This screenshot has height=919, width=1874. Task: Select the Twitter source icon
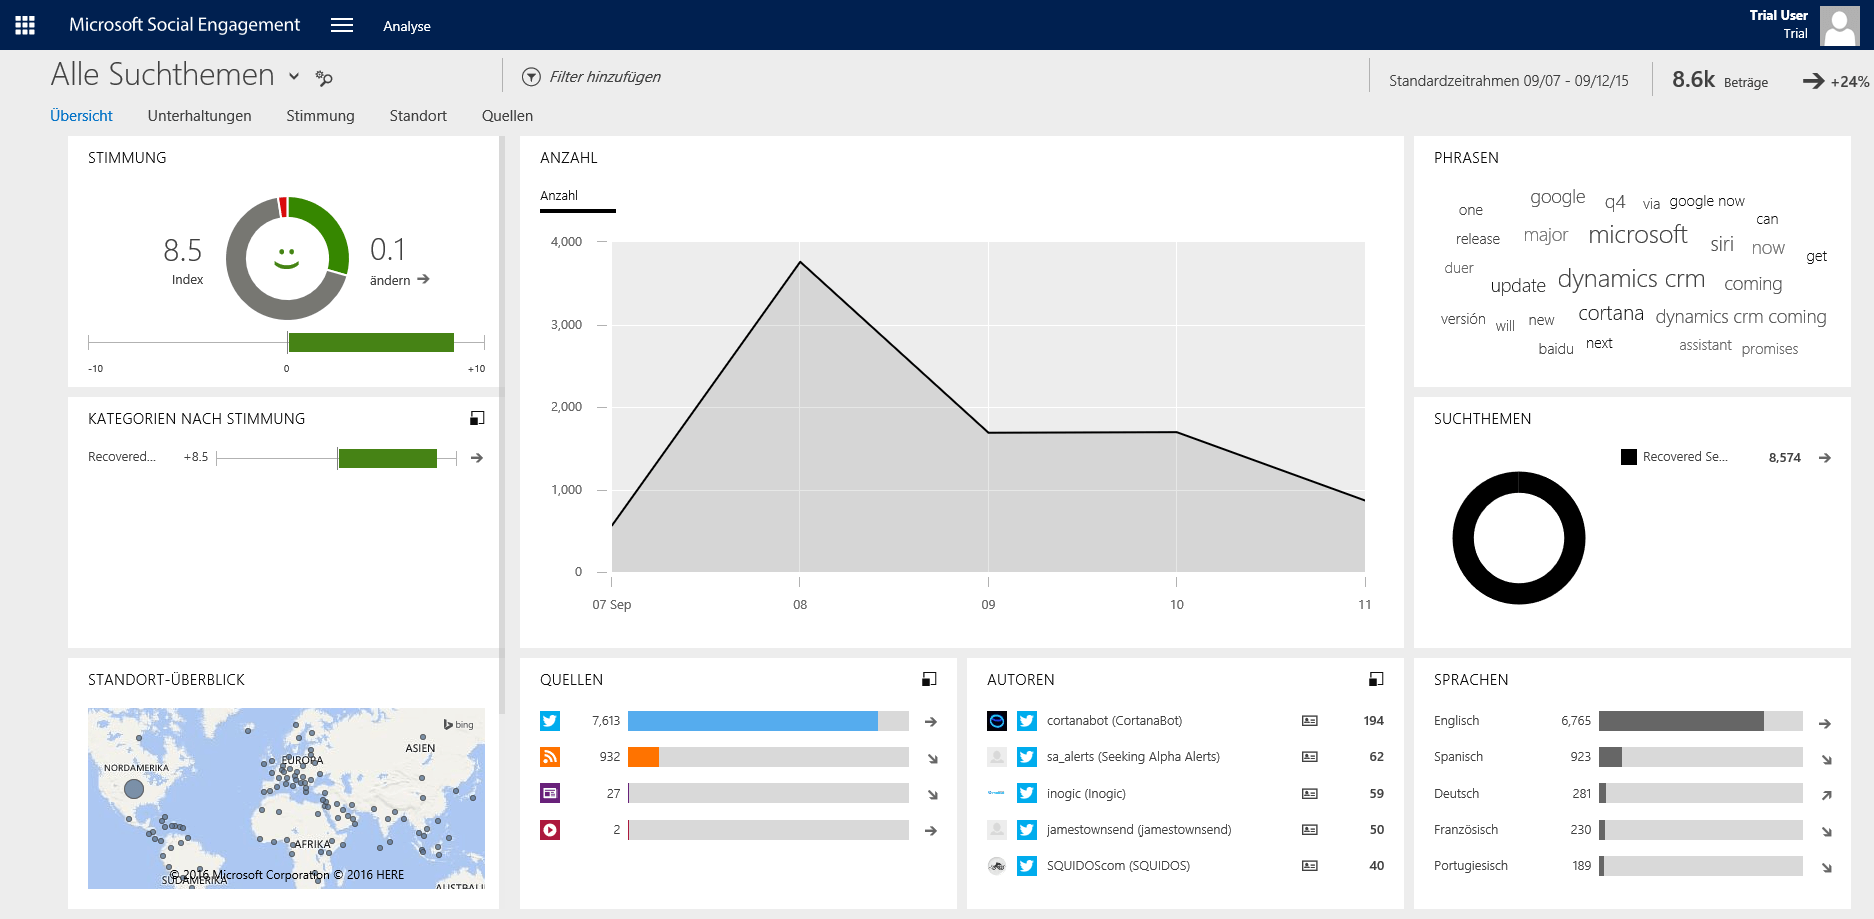[x=550, y=721]
